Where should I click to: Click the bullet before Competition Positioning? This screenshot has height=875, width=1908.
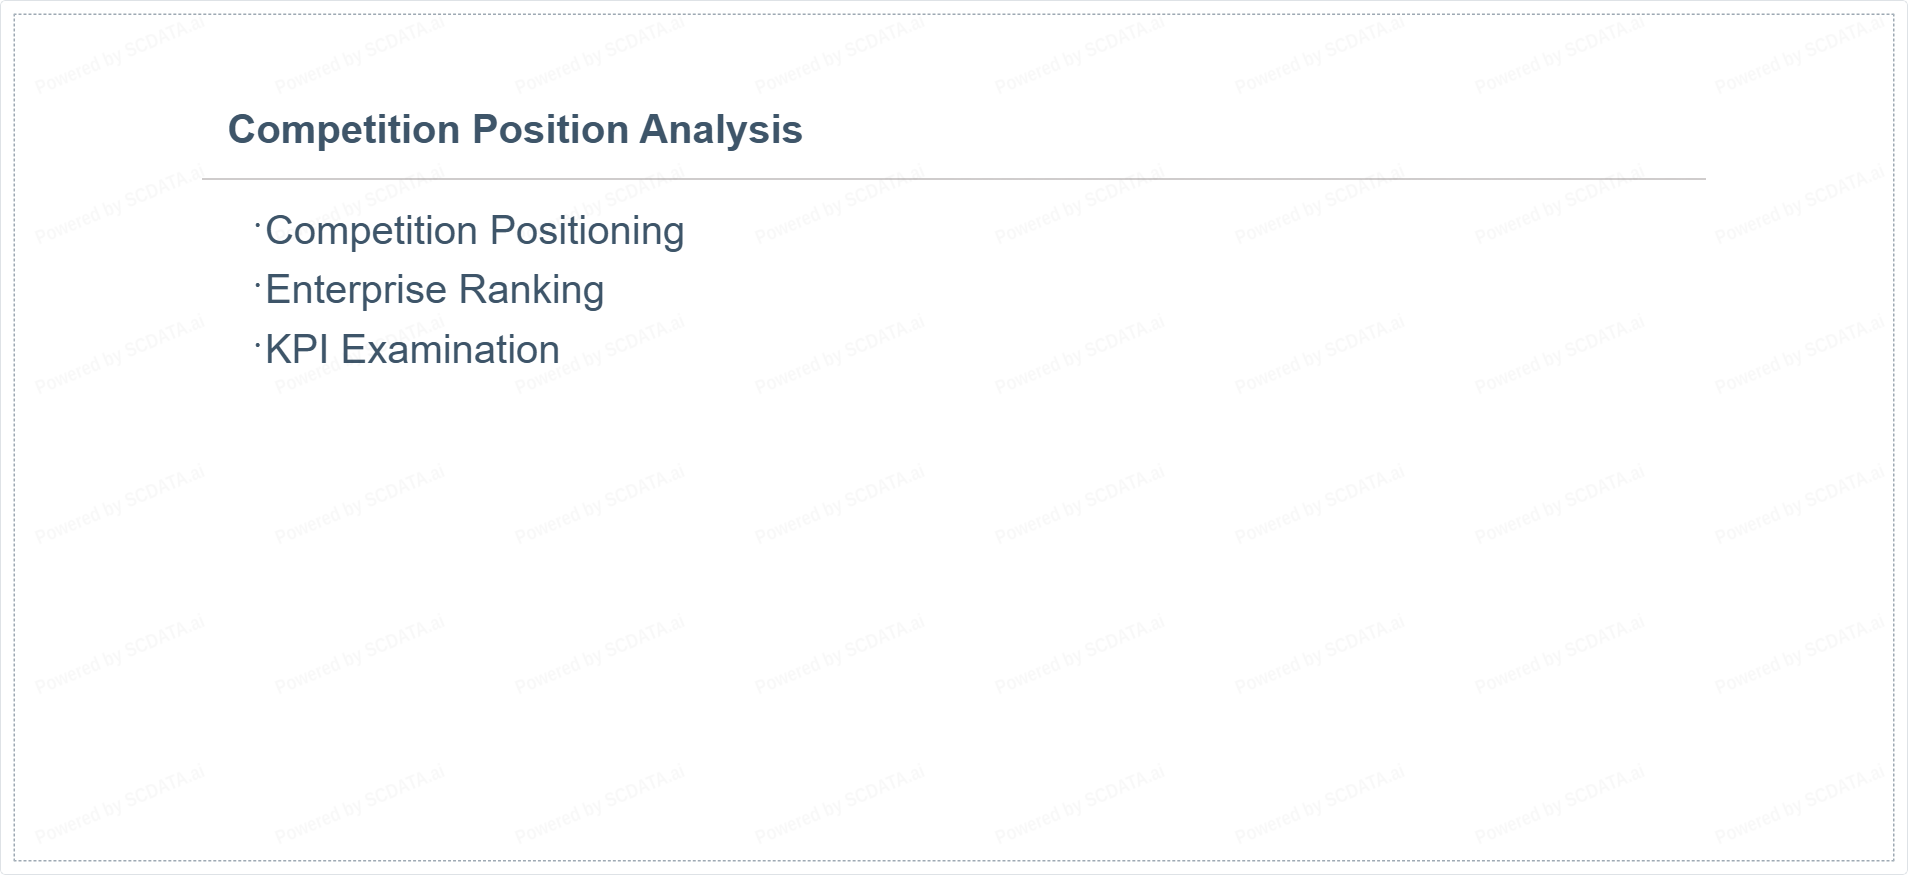click(258, 225)
